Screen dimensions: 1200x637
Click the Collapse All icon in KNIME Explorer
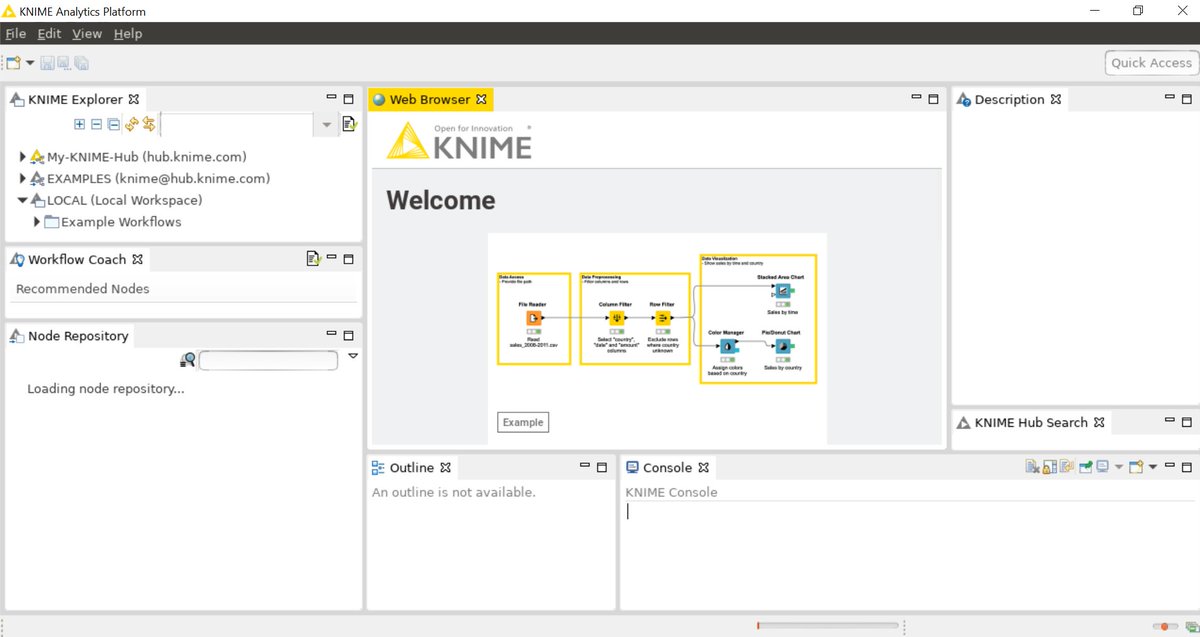(x=113, y=124)
